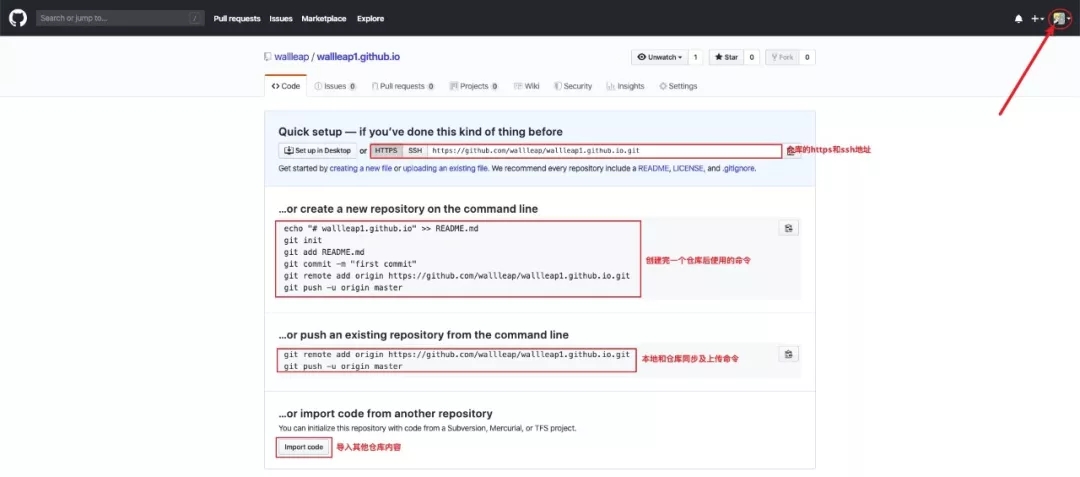Click the GitHub Octocat logo
Viewport: 1080px width, 477px height.
click(x=18, y=18)
